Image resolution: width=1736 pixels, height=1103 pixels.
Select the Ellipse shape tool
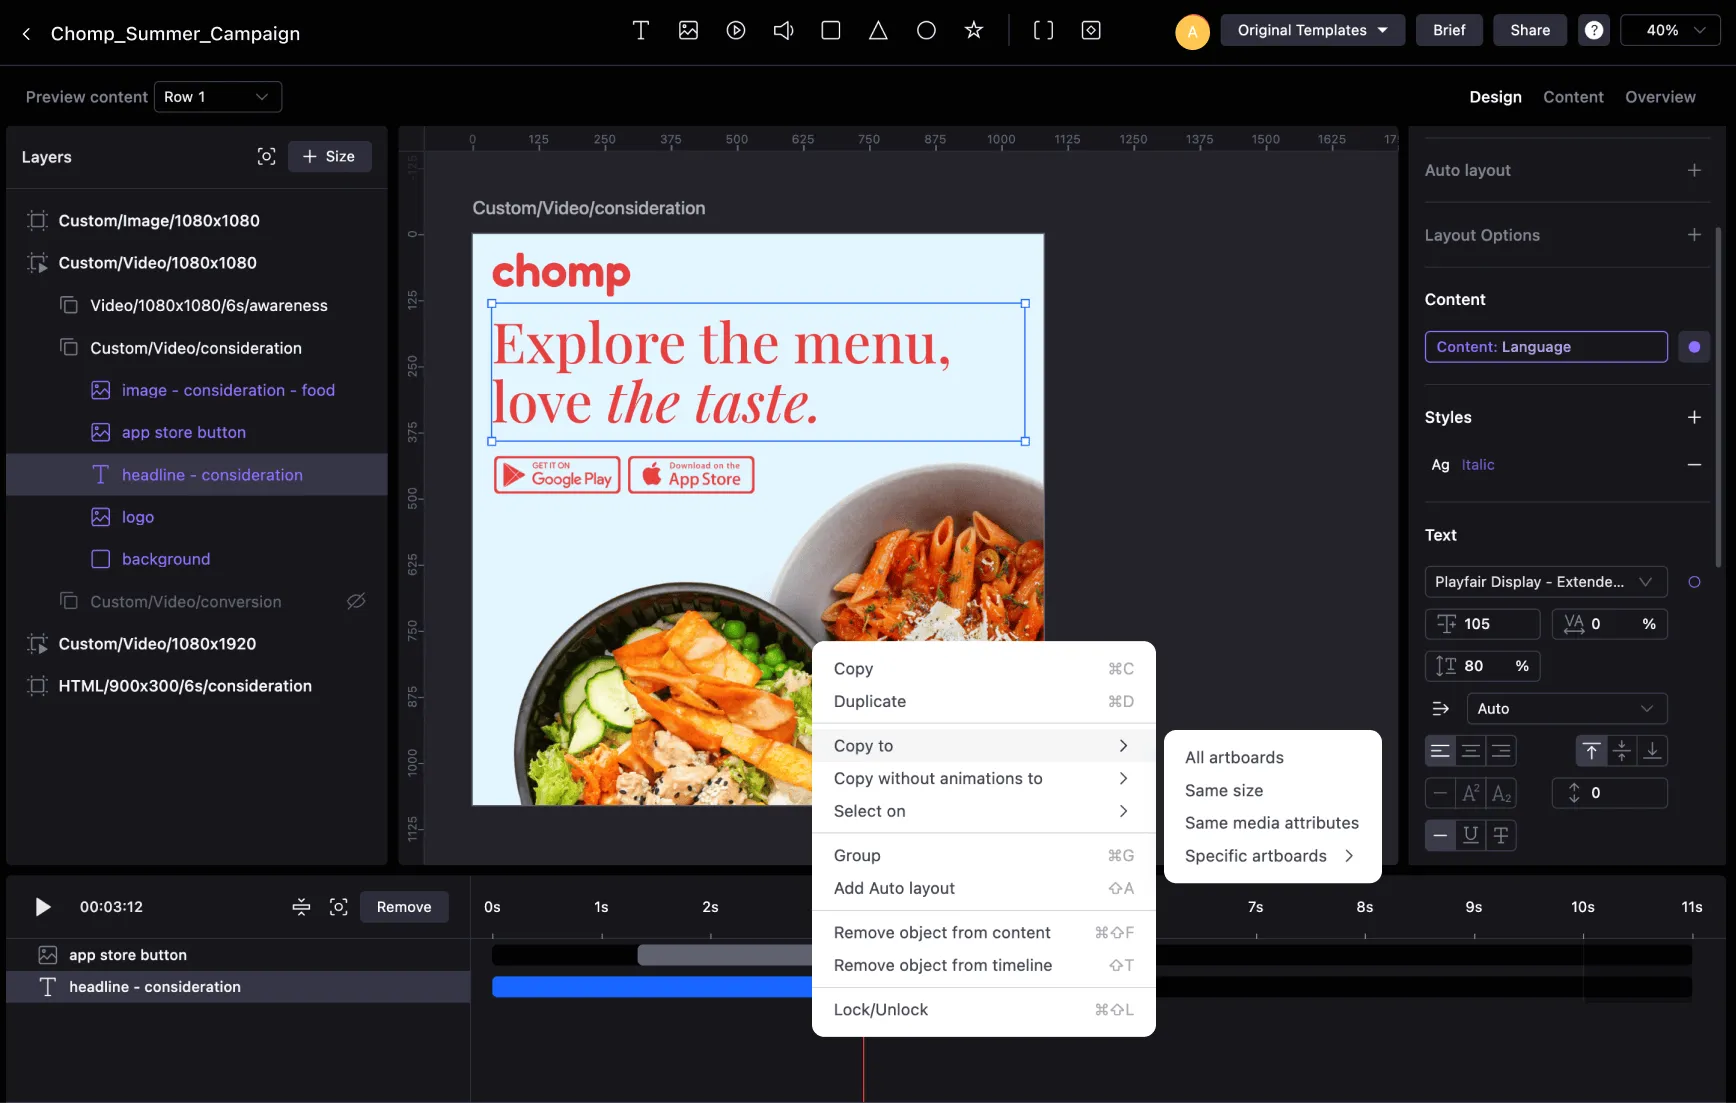point(926,30)
